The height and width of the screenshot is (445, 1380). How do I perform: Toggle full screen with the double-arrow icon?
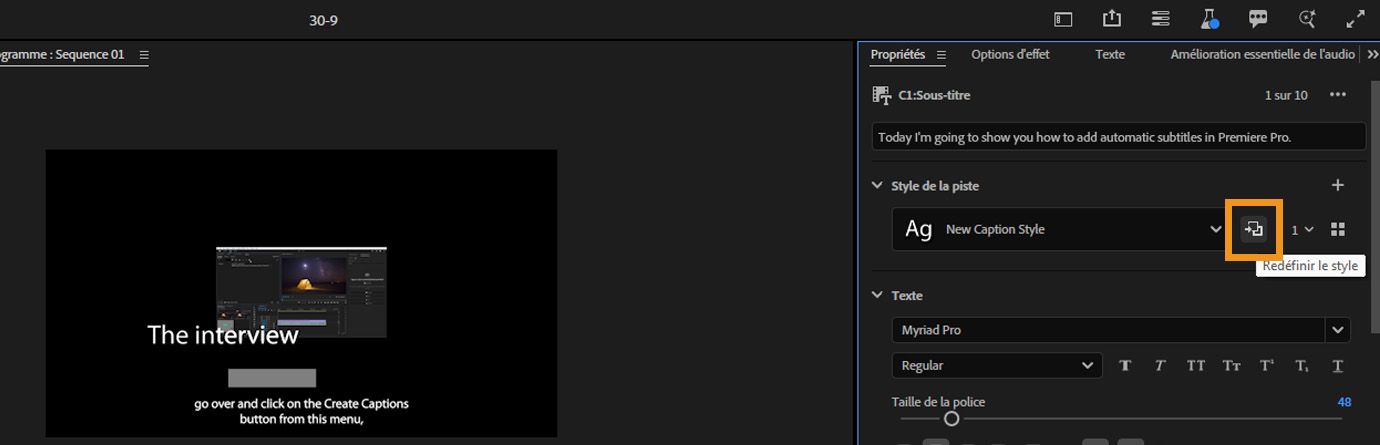pyautogui.click(x=1355, y=19)
